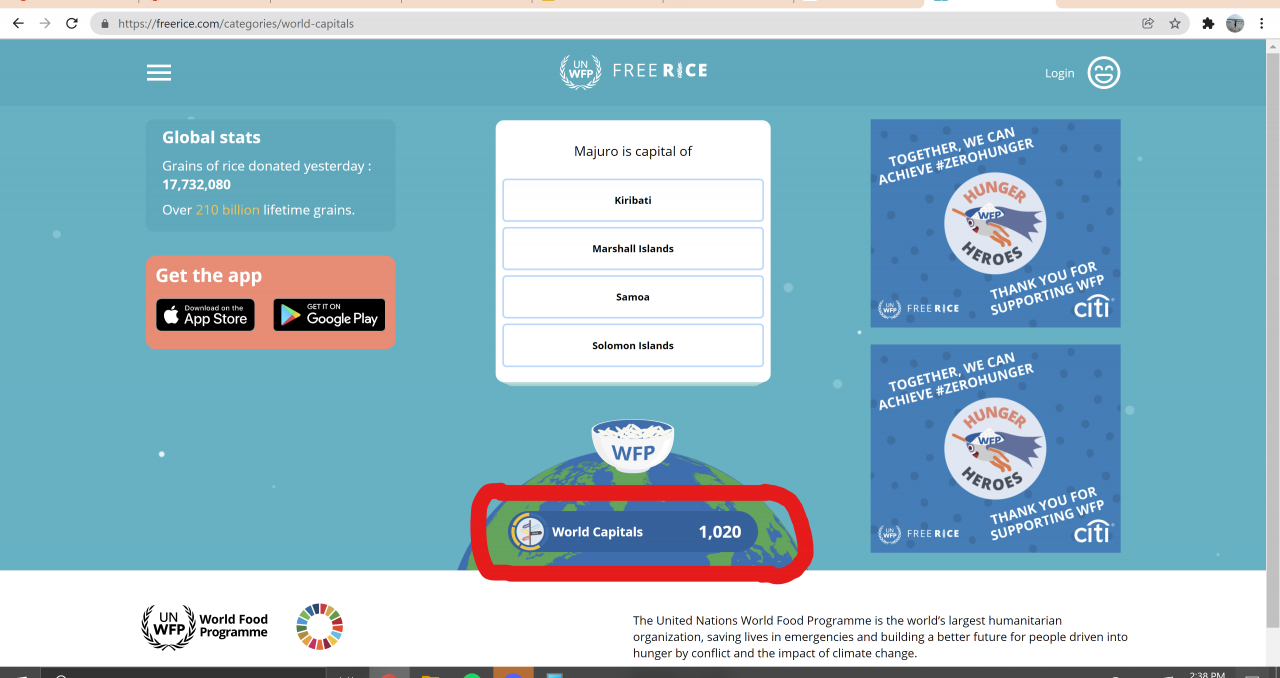Click the Get the app heading

209,276
